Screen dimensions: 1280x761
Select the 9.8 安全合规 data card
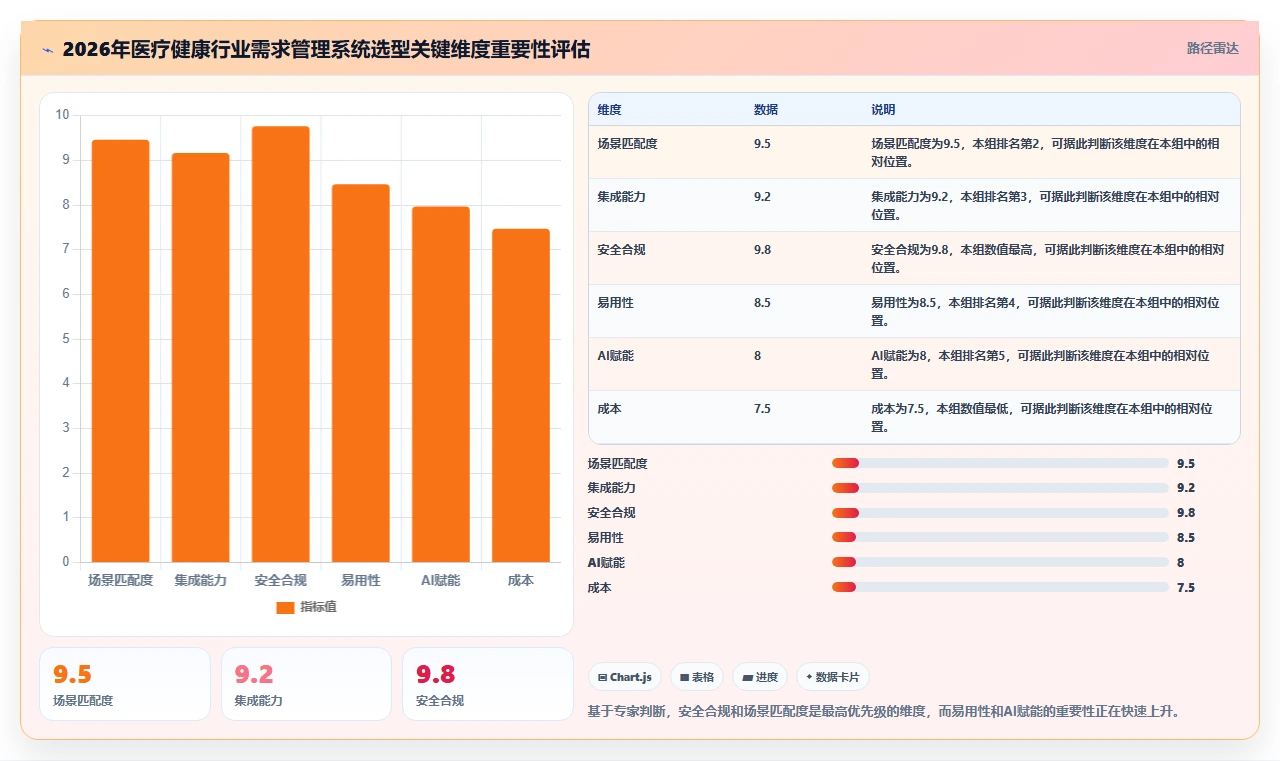(488, 684)
